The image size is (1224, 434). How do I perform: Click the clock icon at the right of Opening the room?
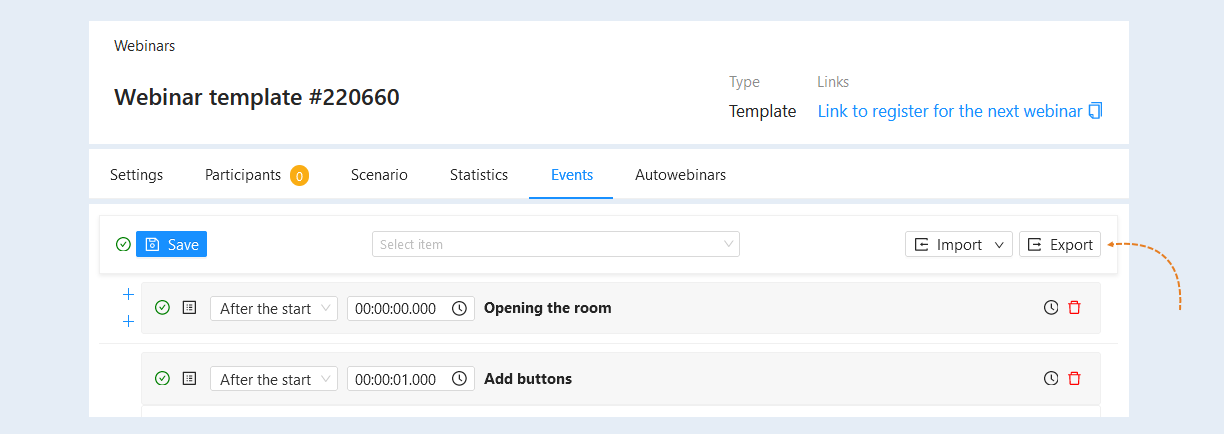[1051, 308]
